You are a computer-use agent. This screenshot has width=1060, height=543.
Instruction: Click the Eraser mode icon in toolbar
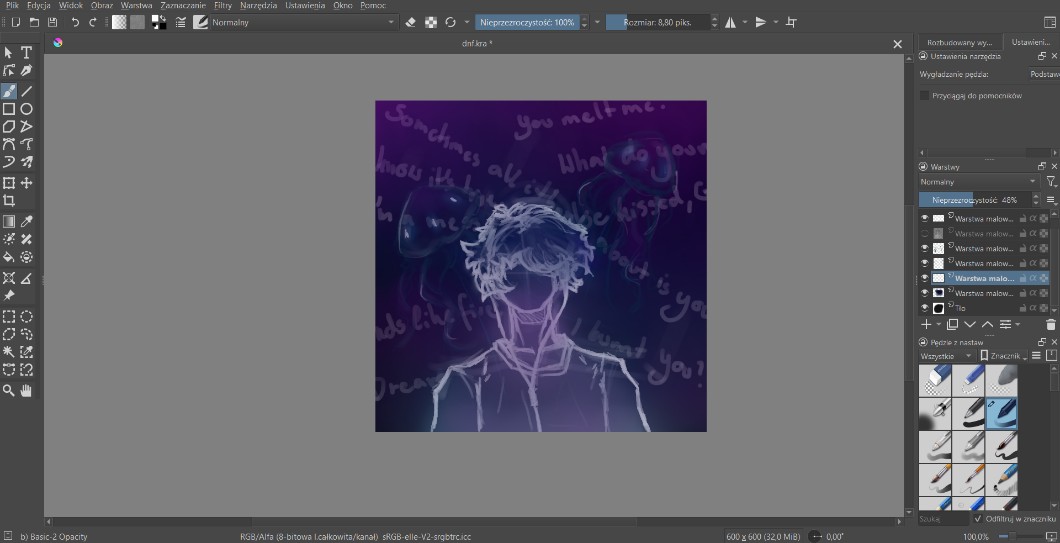(410, 22)
